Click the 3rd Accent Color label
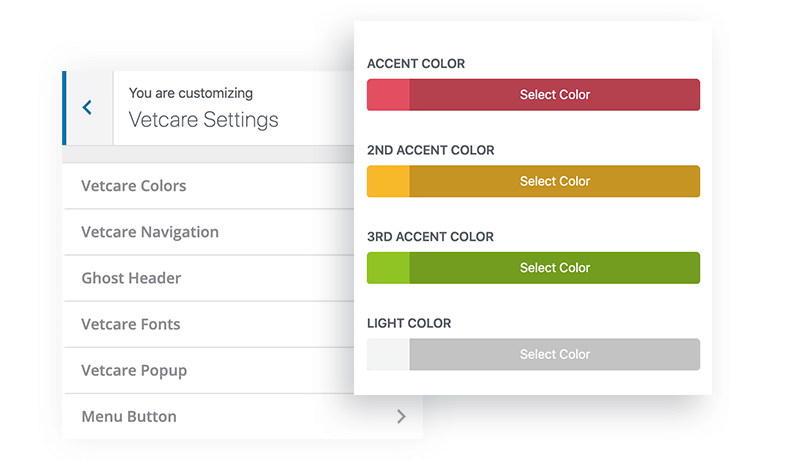 (x=430, y=237)
